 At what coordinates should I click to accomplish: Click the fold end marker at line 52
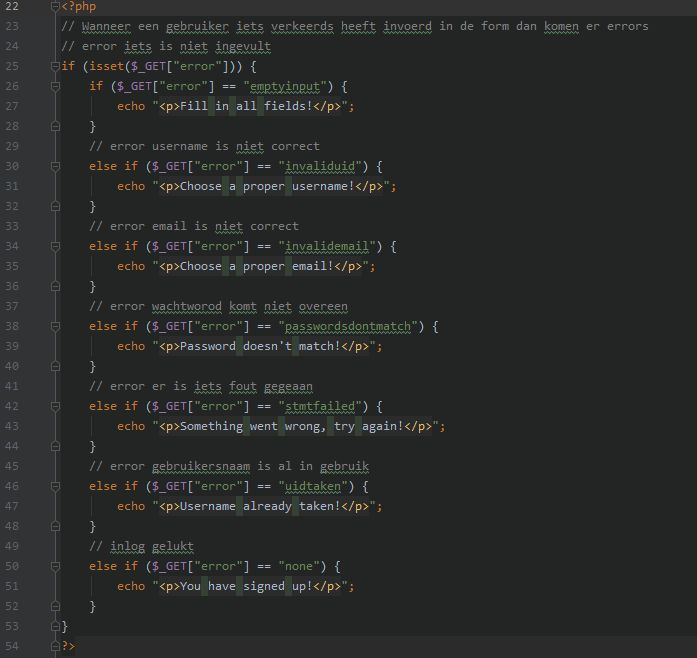55,606
